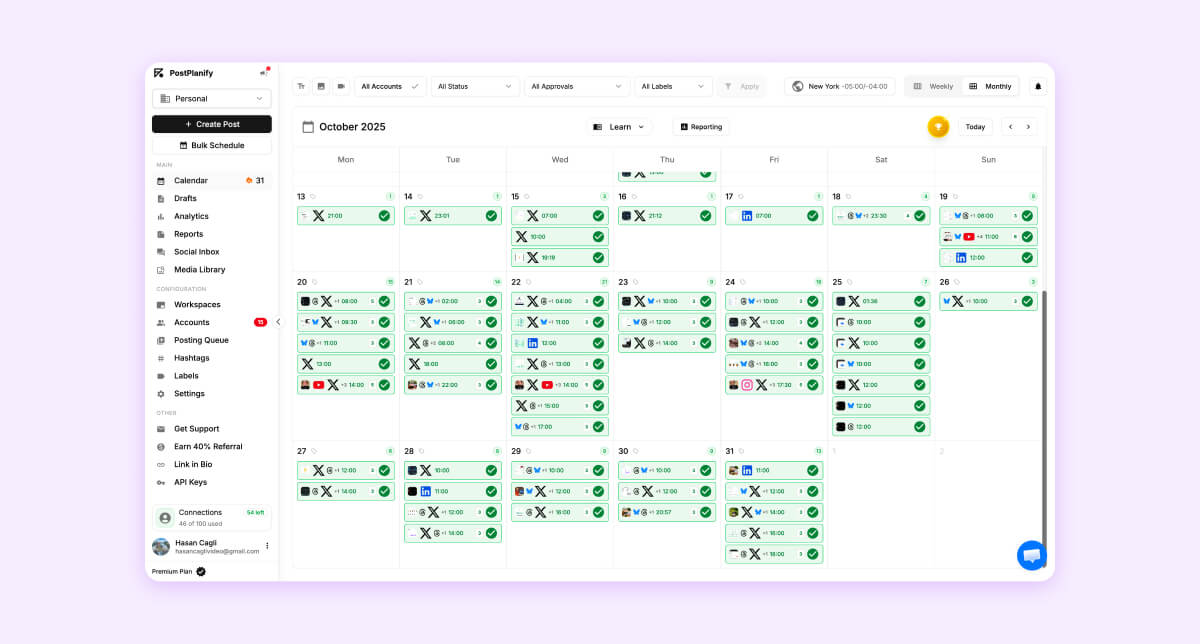The height and width of the screenshot is (644, 1200).
Task: Click the Apply filters button
Action: (742, 86)
